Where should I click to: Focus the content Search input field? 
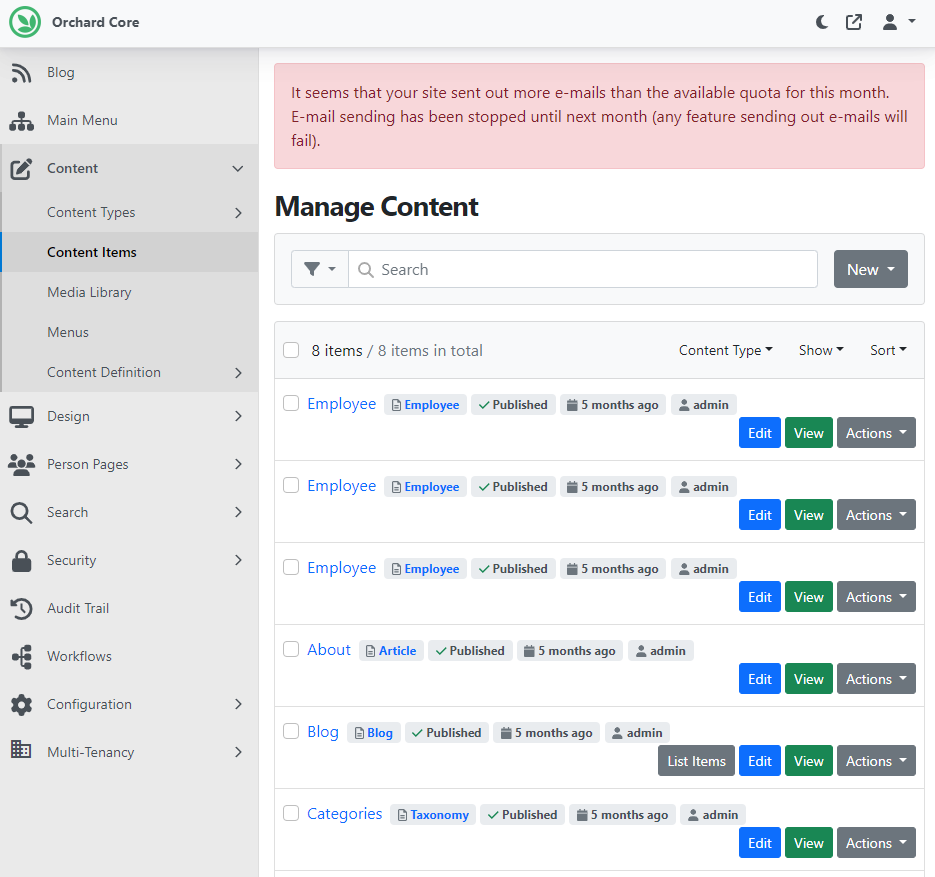point(583,269)
